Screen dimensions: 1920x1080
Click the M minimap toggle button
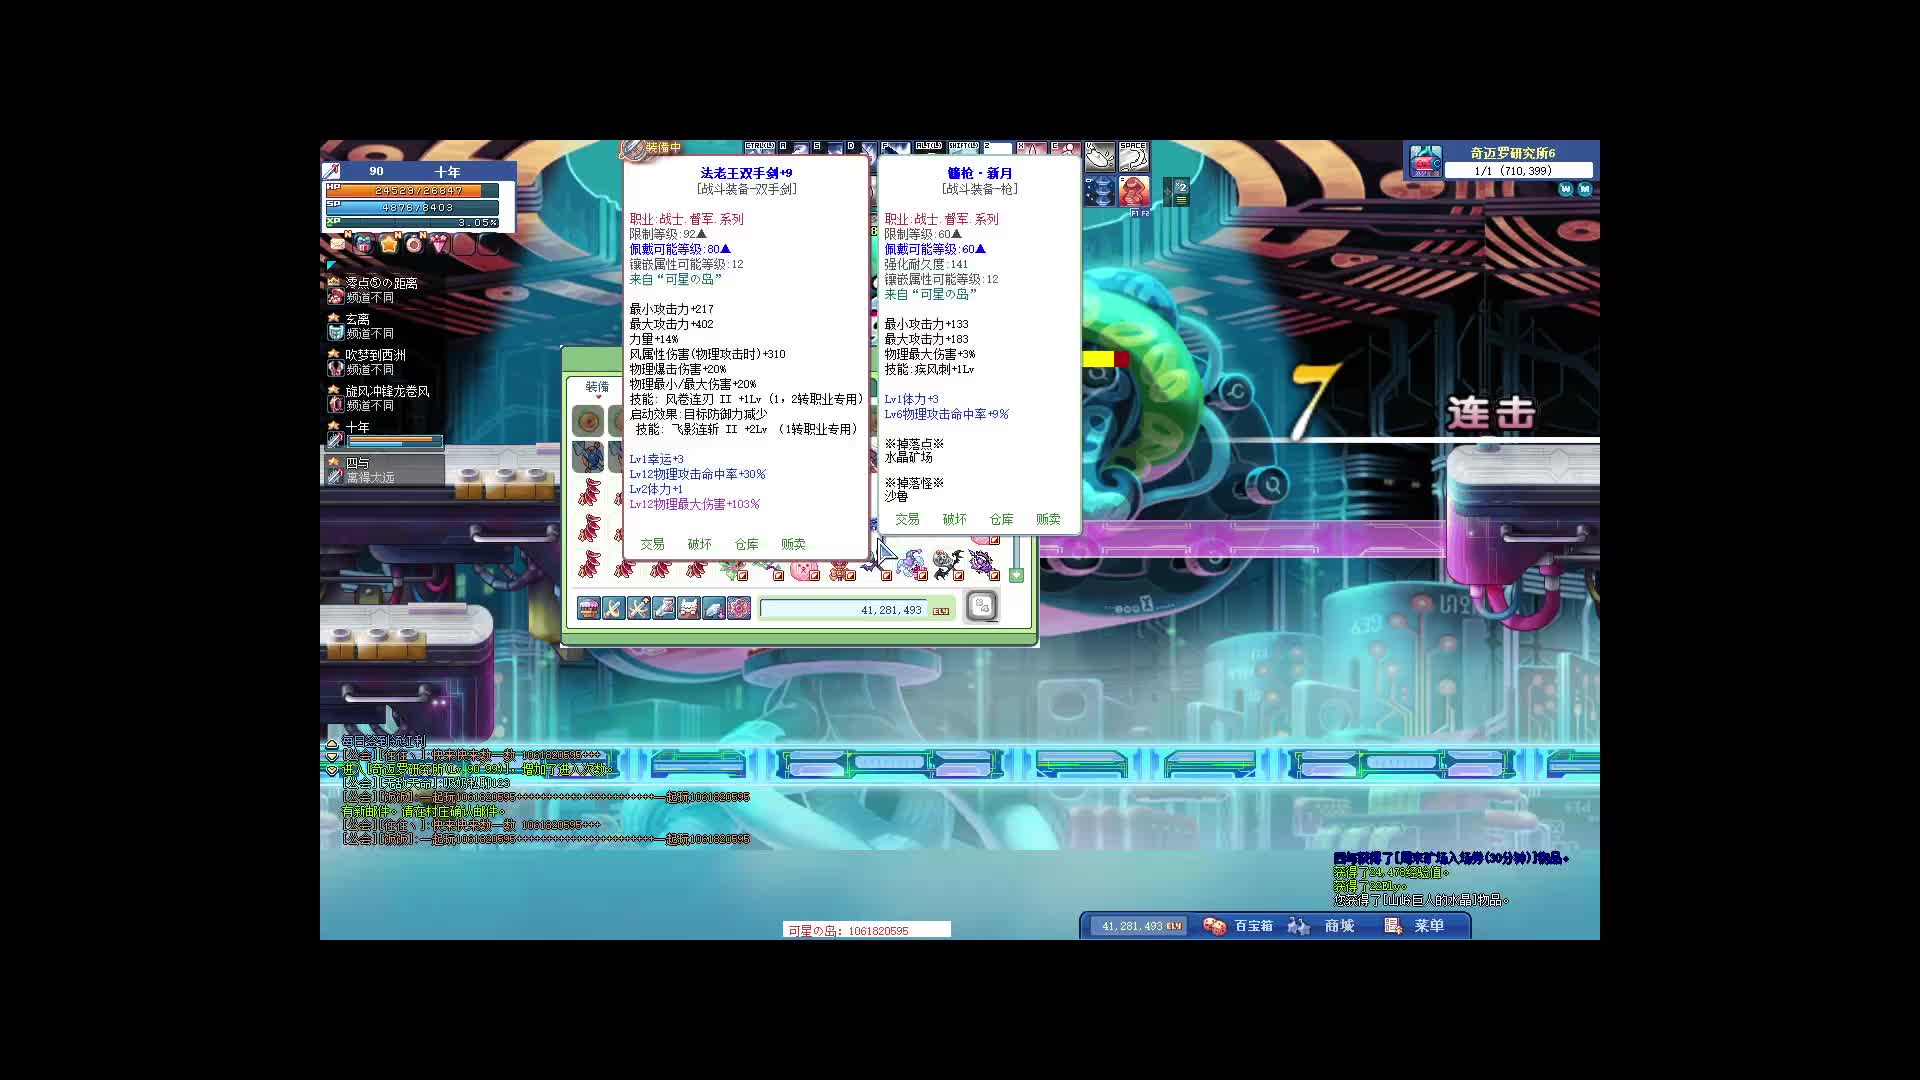1585,189
